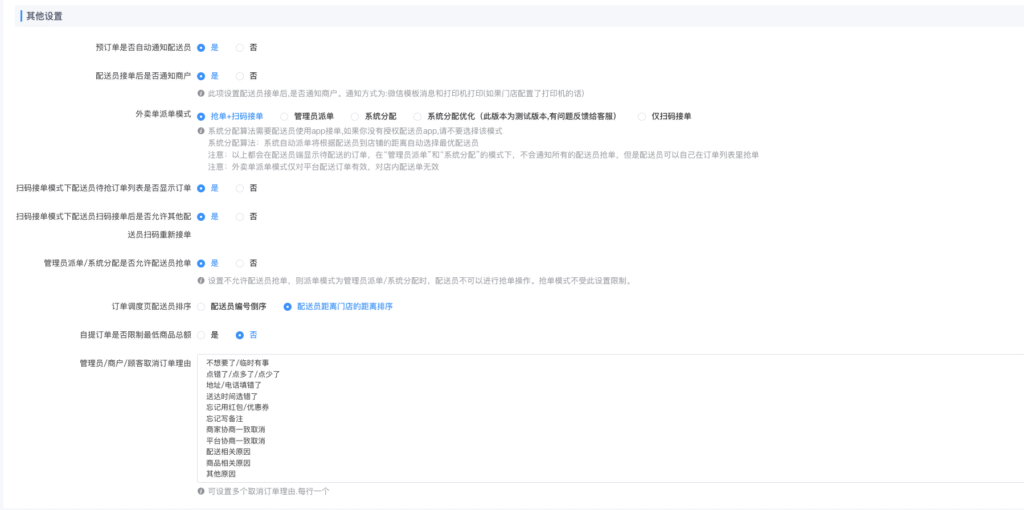Click the 点错了/点多了/点少了 reason line
This screenshot has width=1024, height=510.
click(x=242, y=374)
